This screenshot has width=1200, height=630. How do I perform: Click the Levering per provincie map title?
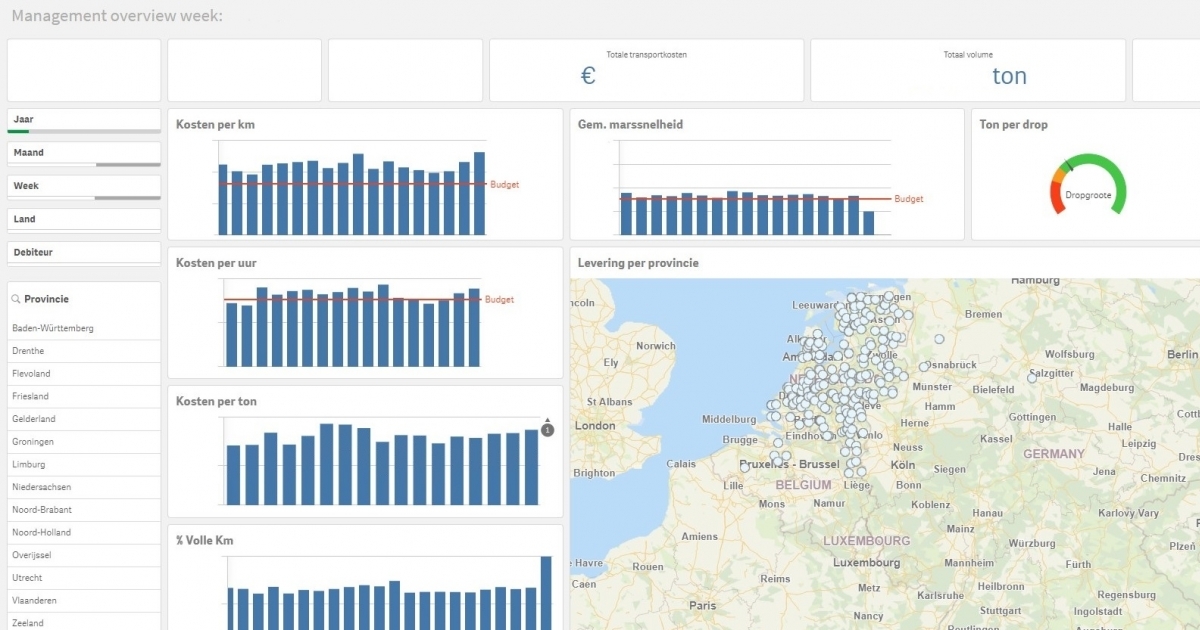coord(638,263)
